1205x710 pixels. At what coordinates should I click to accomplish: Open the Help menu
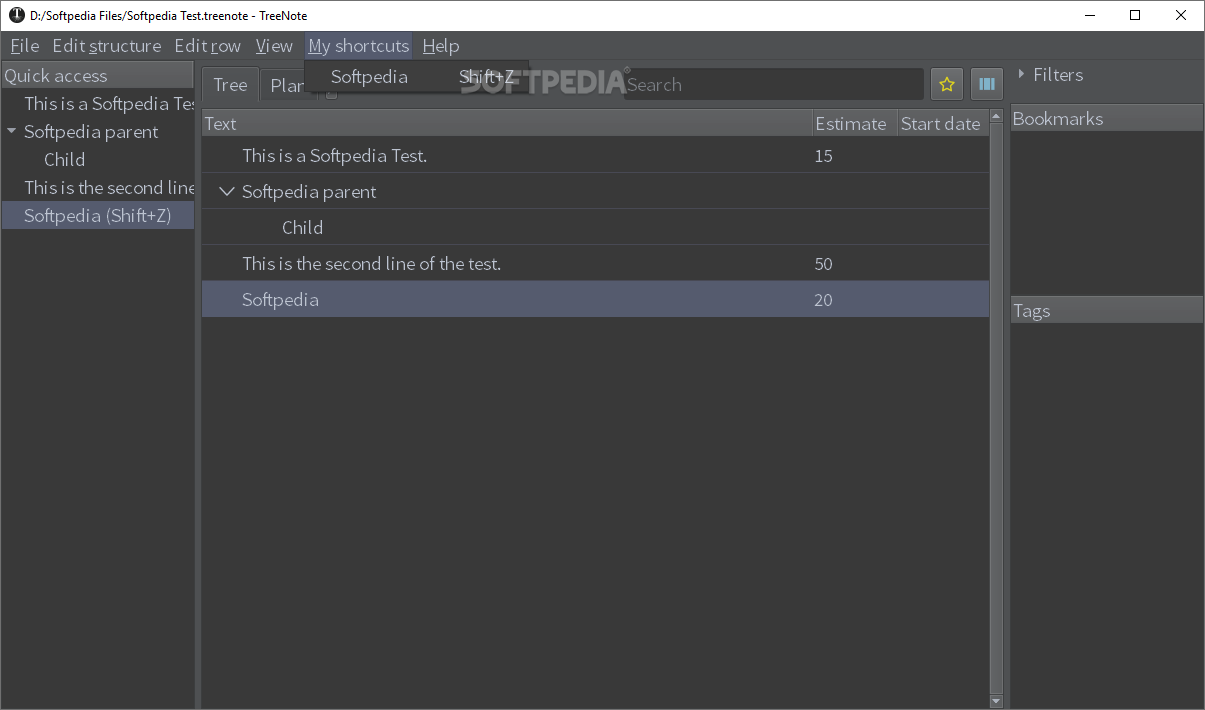441,46
